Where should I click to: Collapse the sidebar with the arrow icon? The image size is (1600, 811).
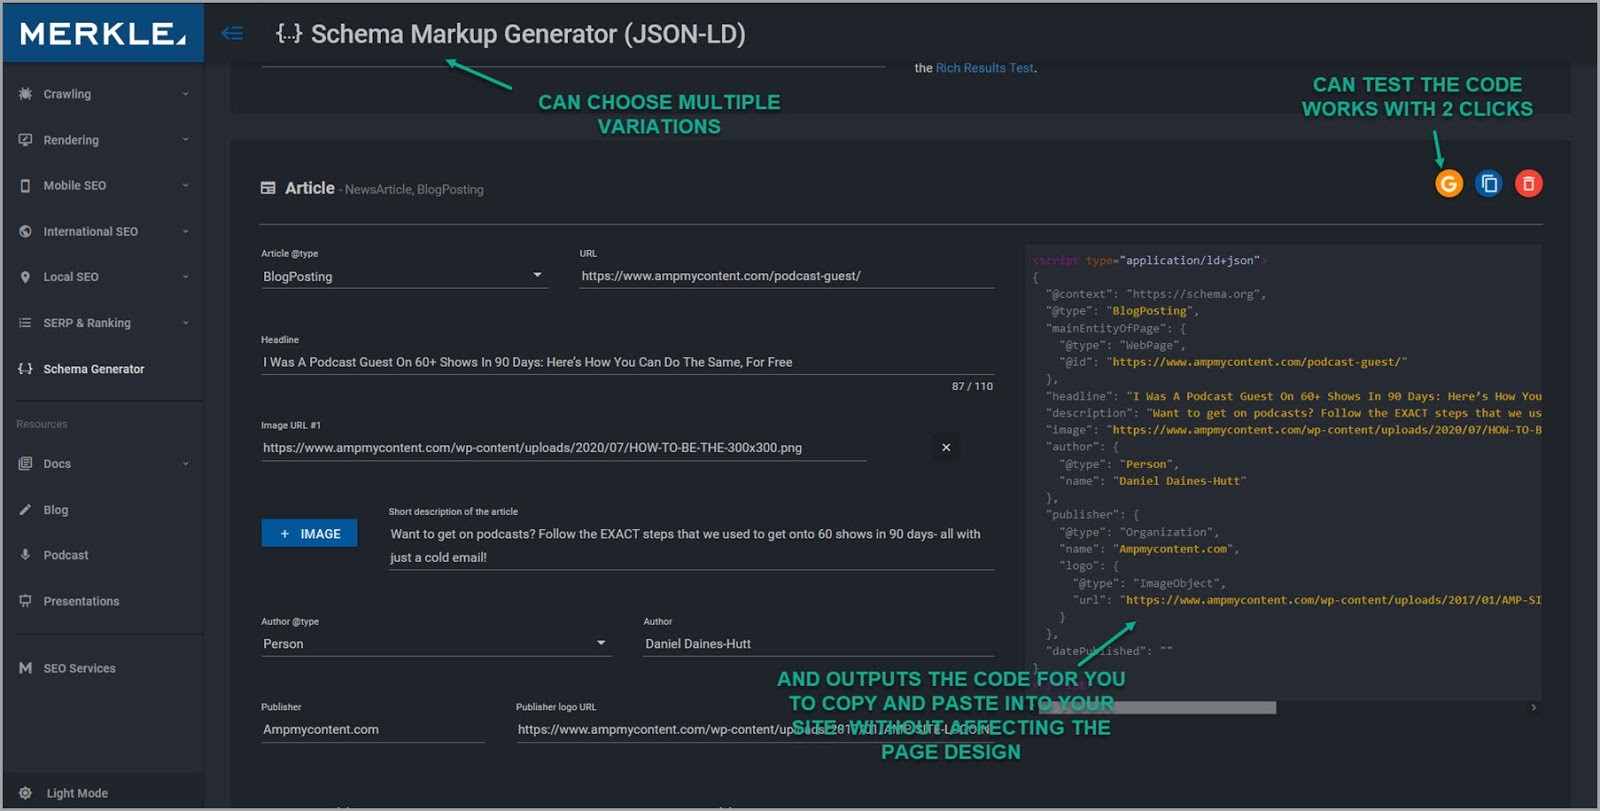click(x=232, y=33)
